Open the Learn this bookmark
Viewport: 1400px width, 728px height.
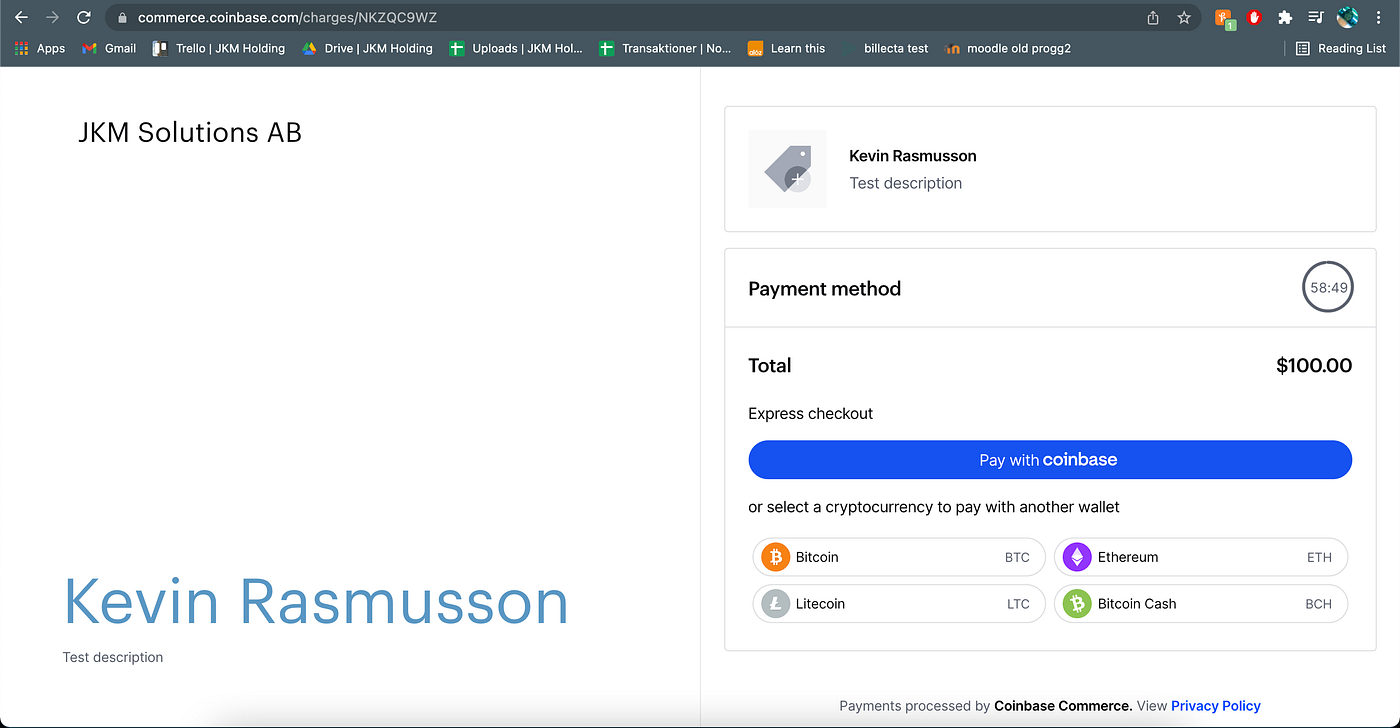[x=787, y=48]
